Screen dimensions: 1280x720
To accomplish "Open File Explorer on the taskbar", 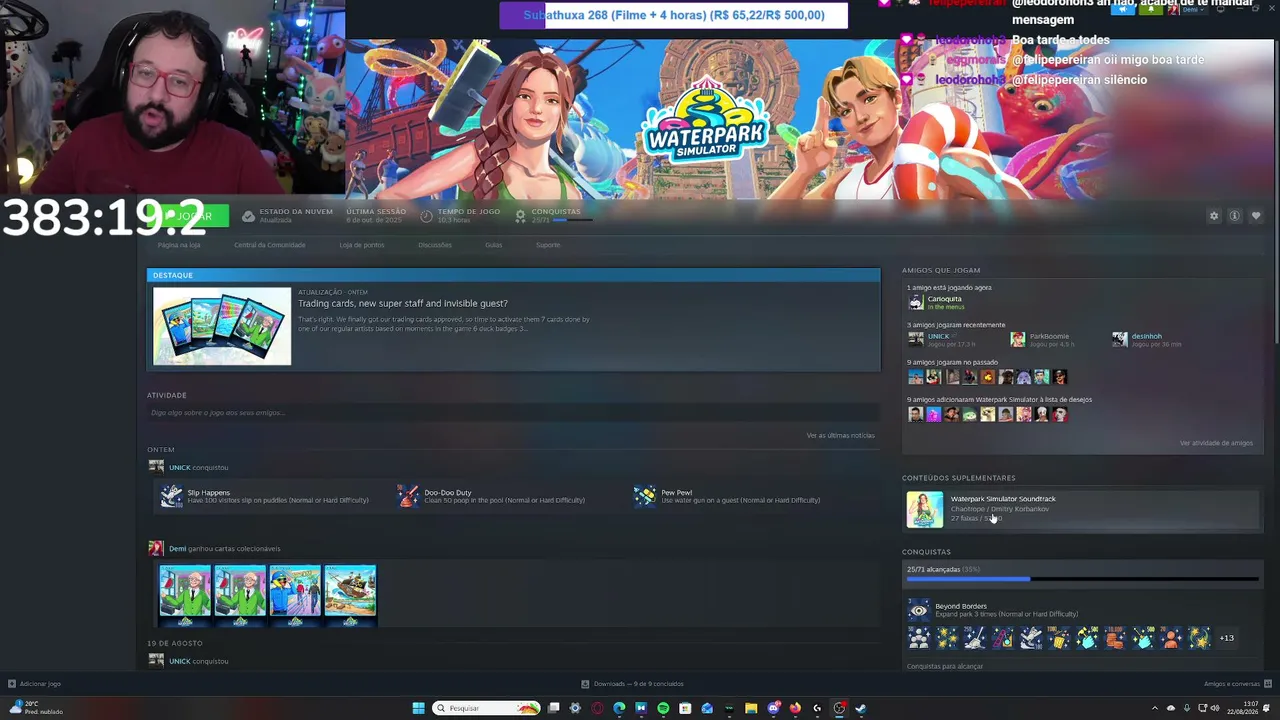I will click(x=751, y=708).
